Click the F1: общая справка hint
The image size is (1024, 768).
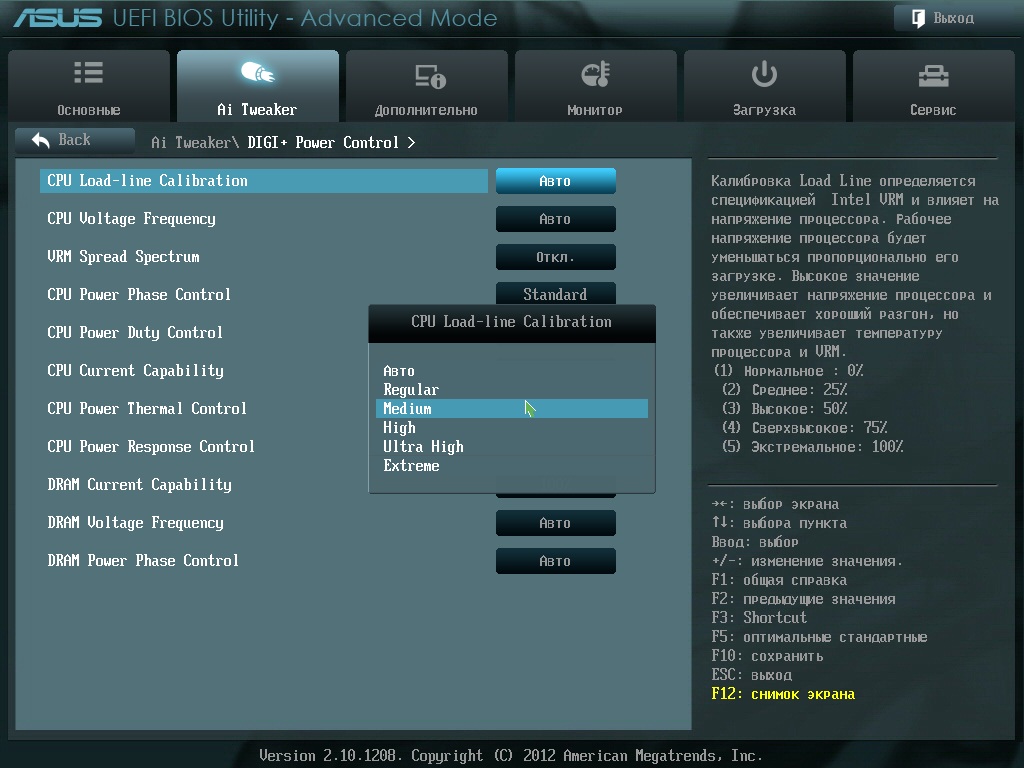coord(779,580)
